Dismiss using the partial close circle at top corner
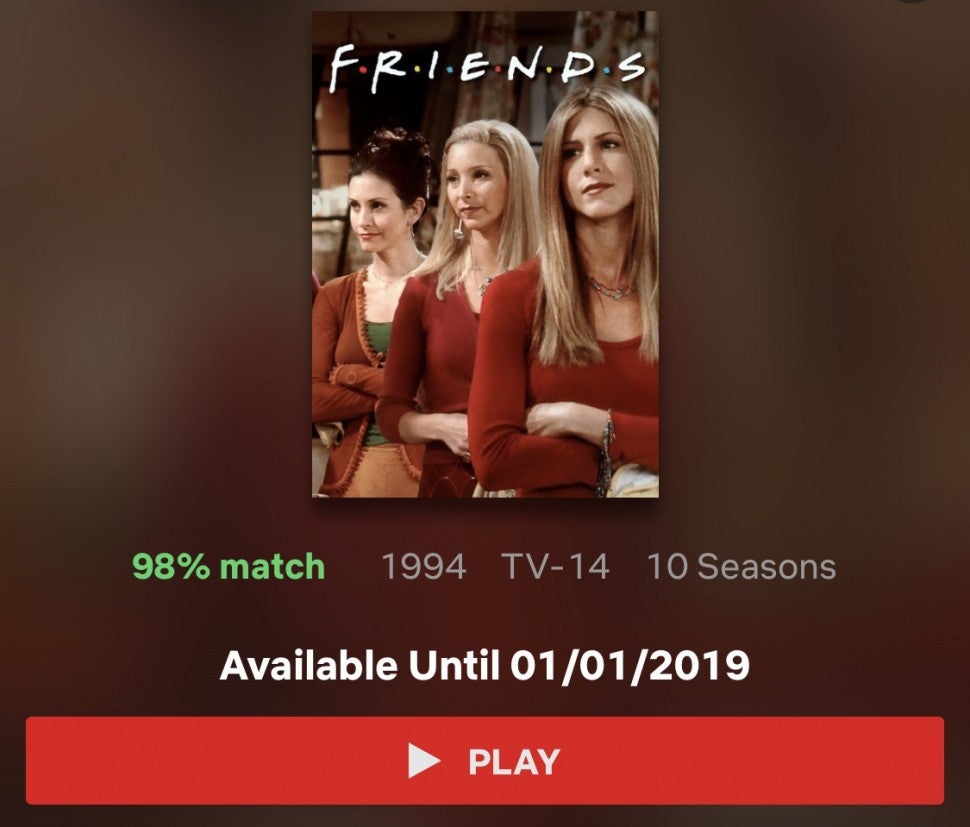The image size is (970, 827). [912, 1]
